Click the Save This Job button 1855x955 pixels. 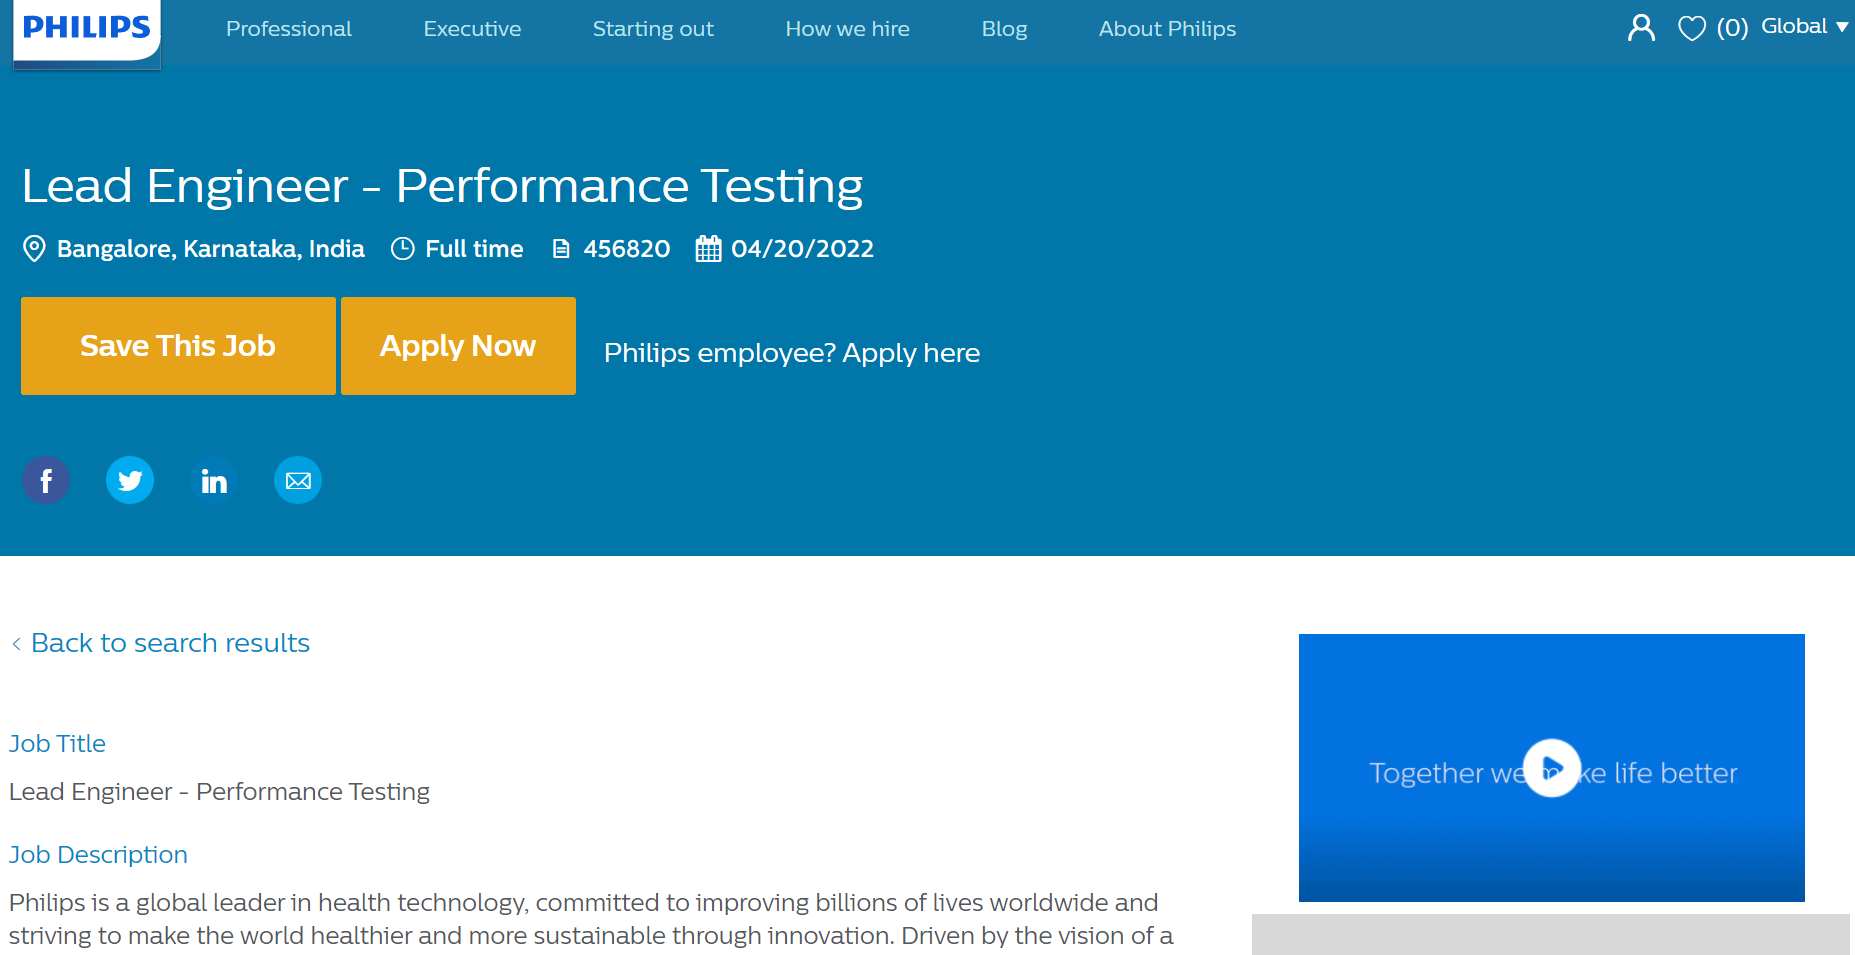click(x=178, y=346)
